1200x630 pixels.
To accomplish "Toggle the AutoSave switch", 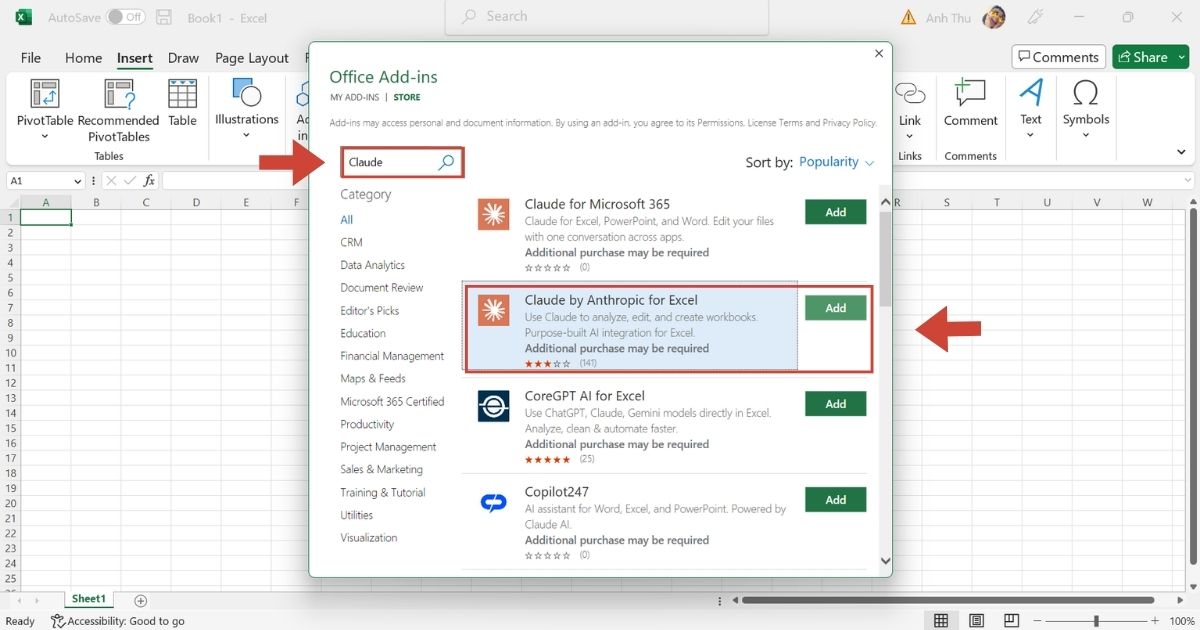I will pos(126,17).
